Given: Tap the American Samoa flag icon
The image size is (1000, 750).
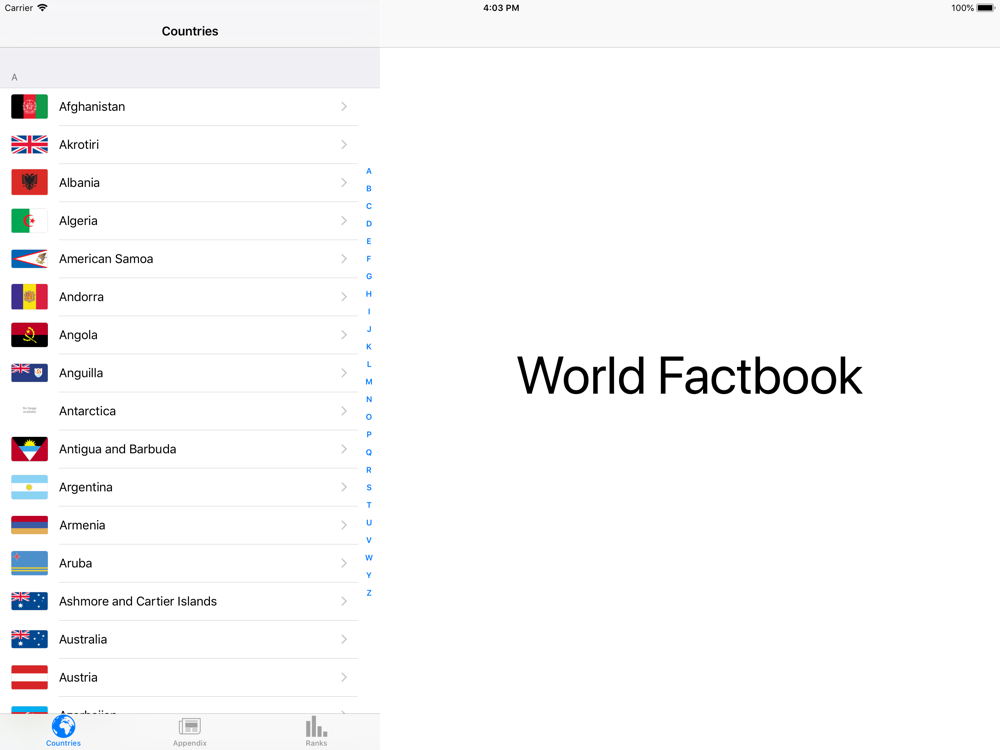Looking at the screenshot, I should (x=29, y=259).
